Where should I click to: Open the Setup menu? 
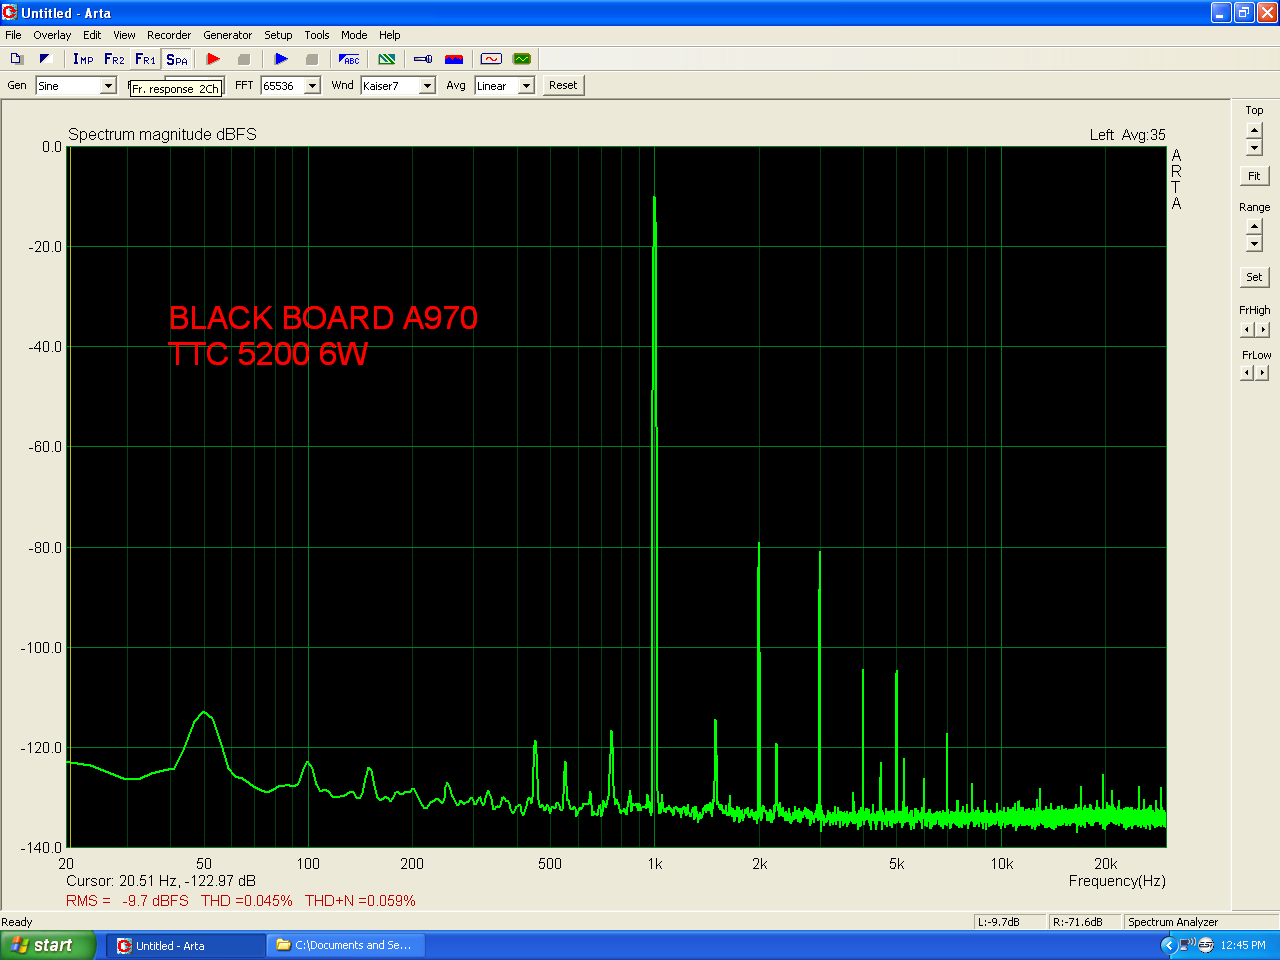point(278,35)
